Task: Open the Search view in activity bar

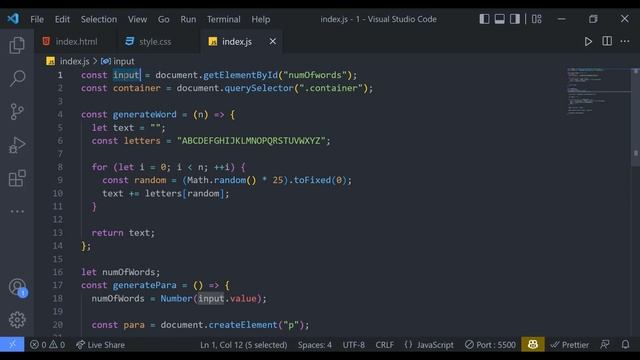Action: click(x=17, y=78)
